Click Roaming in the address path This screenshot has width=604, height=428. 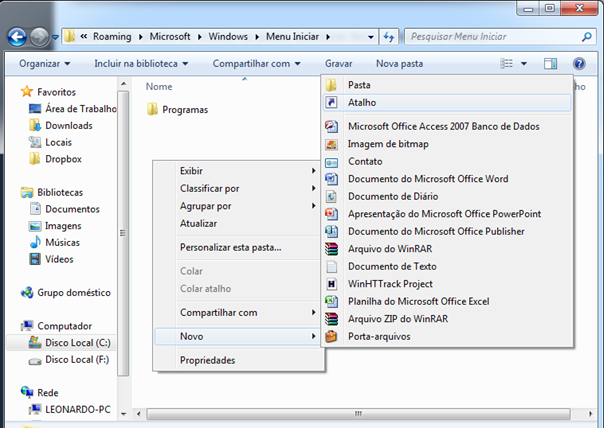click(x=112, y=37)
